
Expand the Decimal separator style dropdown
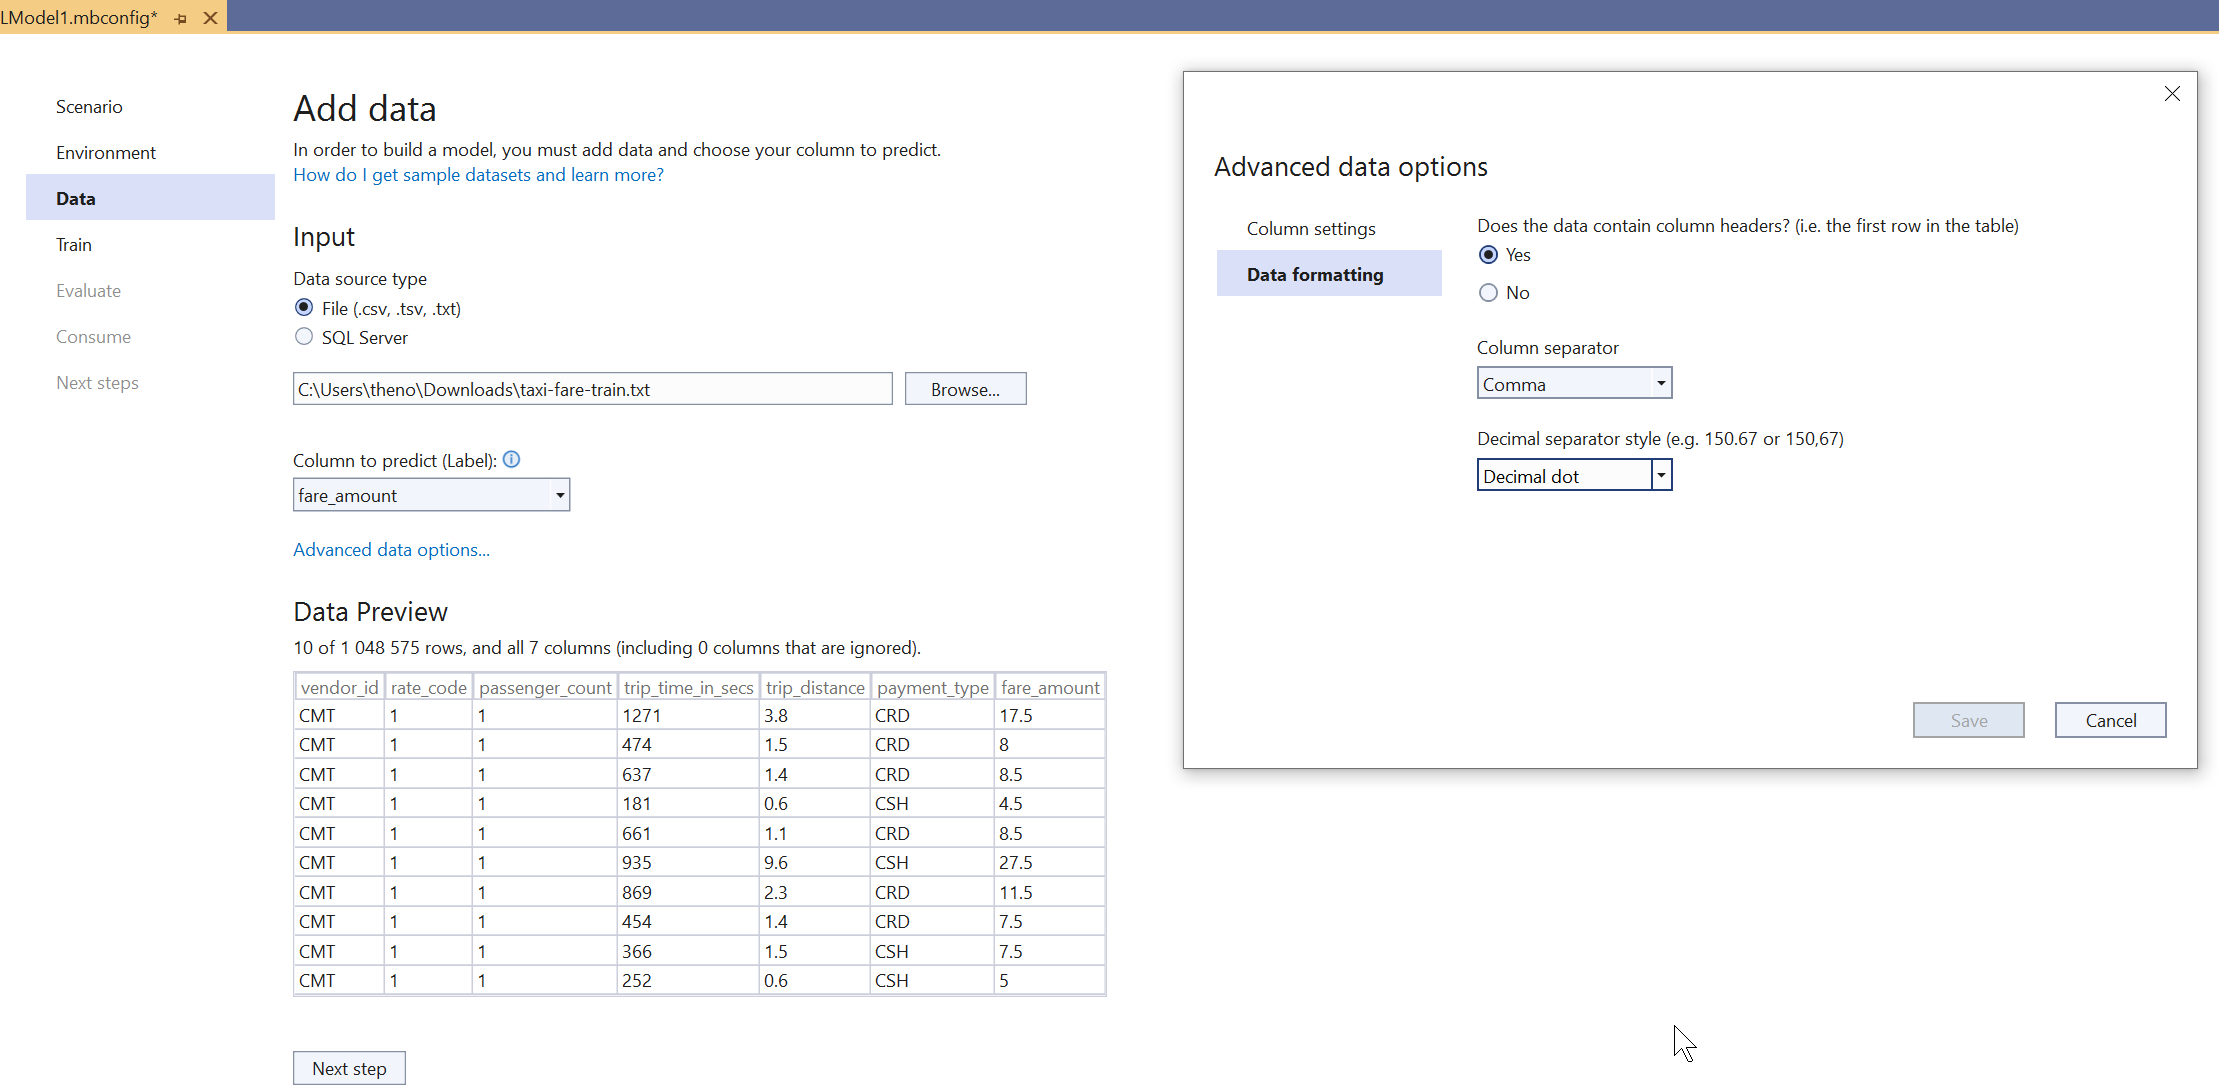(x=1660, y=476)
